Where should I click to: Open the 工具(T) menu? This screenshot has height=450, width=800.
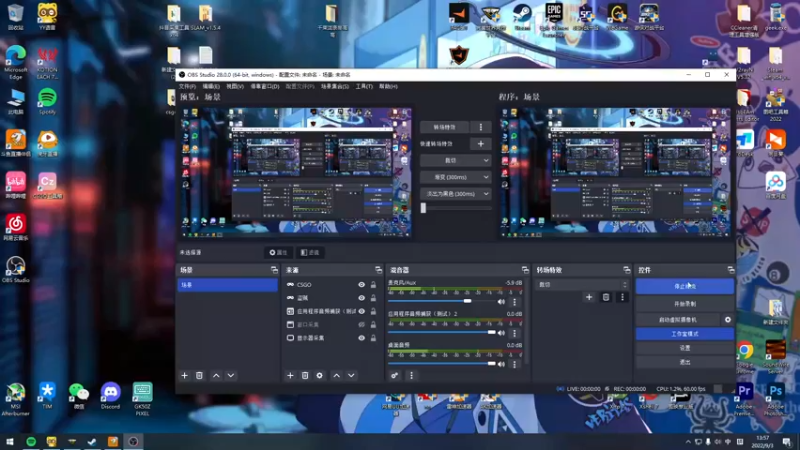[x=364, y=87]
